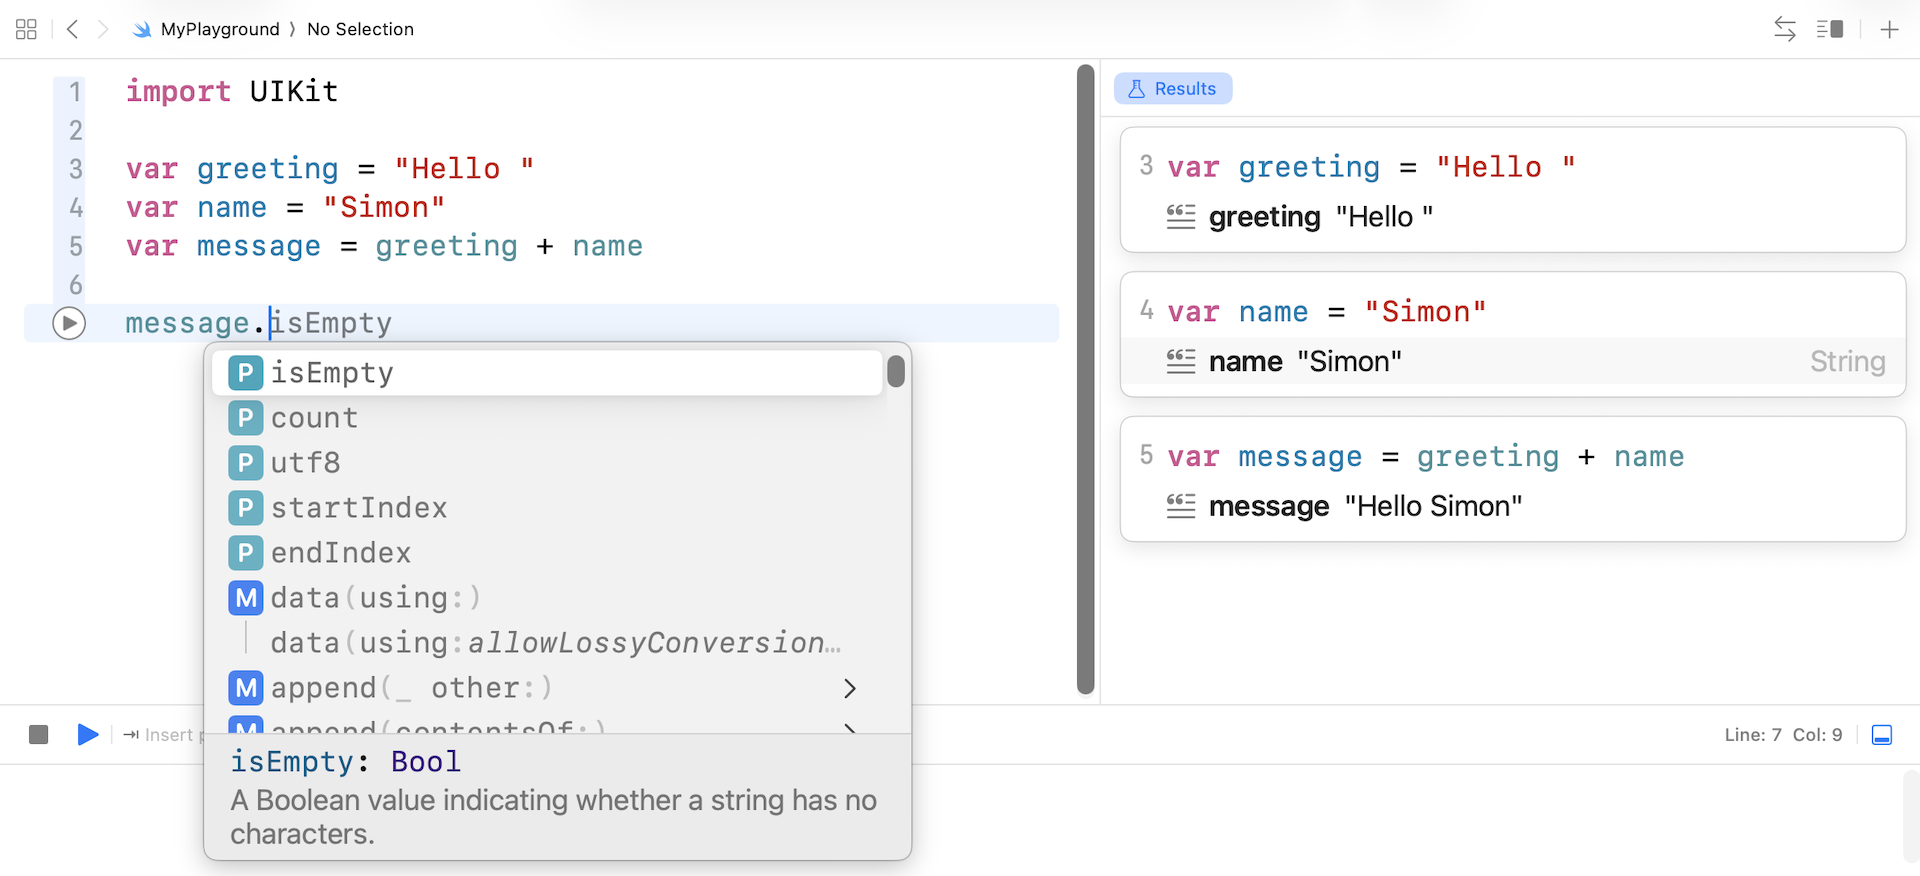Select the Results tab
The image size is (1920, 876).
tap(1173, 89)
